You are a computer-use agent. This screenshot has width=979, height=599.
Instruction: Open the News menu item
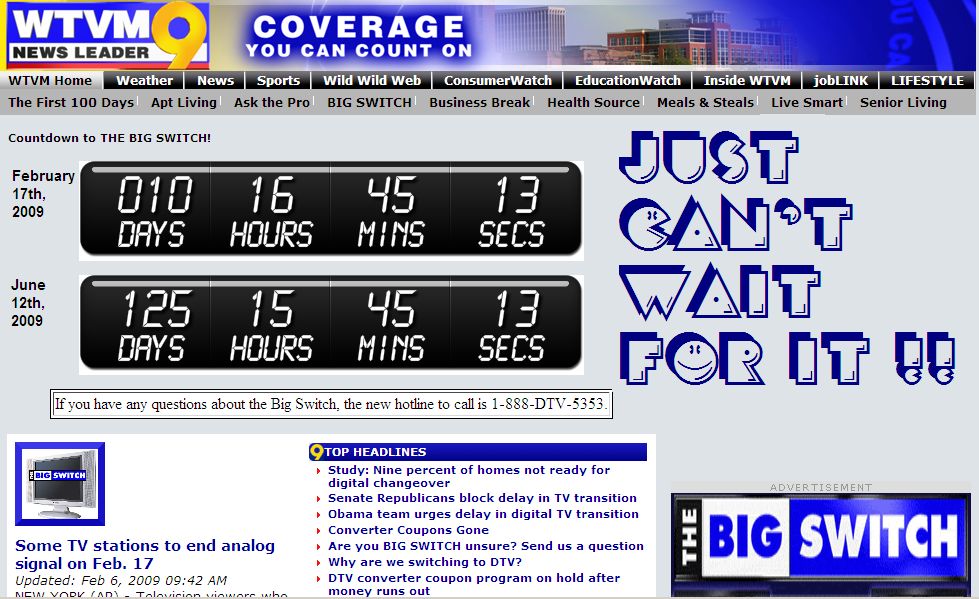point(215,81)
